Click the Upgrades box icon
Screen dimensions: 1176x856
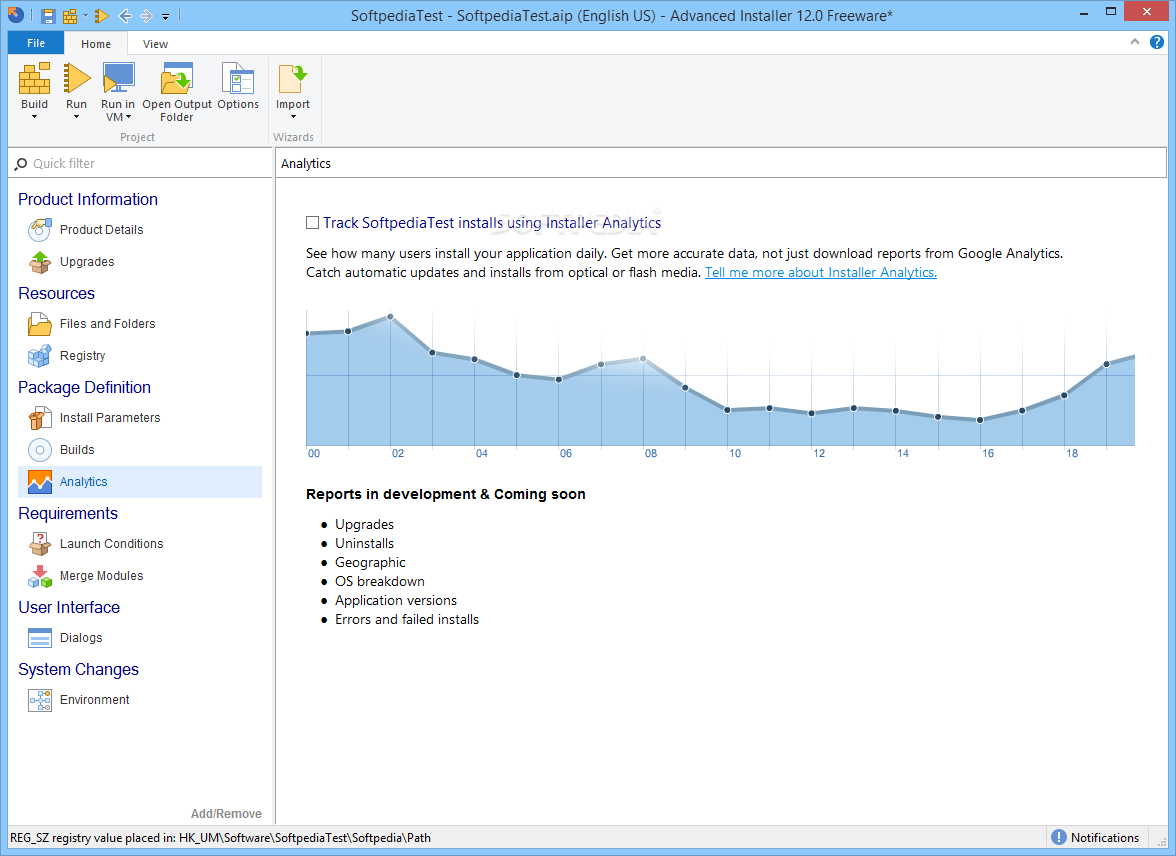[40, 262]
